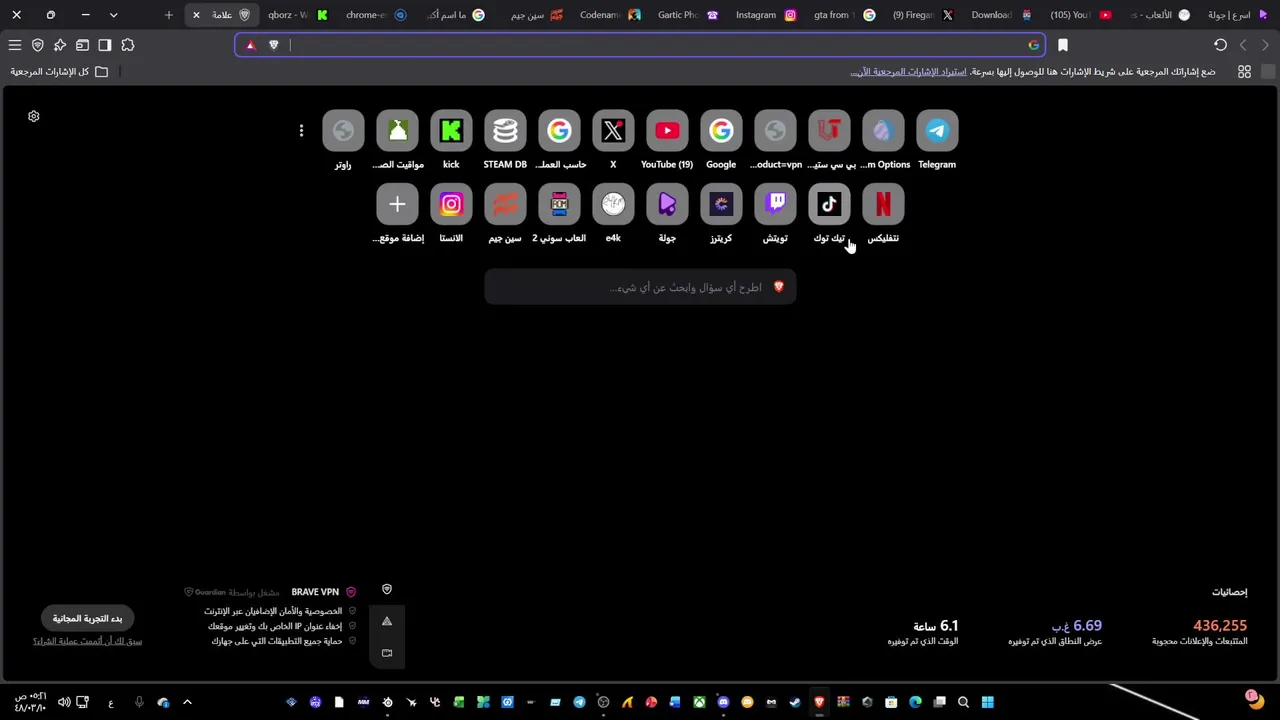Click the Leo AI sparkle toolbar icon

click(x=60, y=45)
